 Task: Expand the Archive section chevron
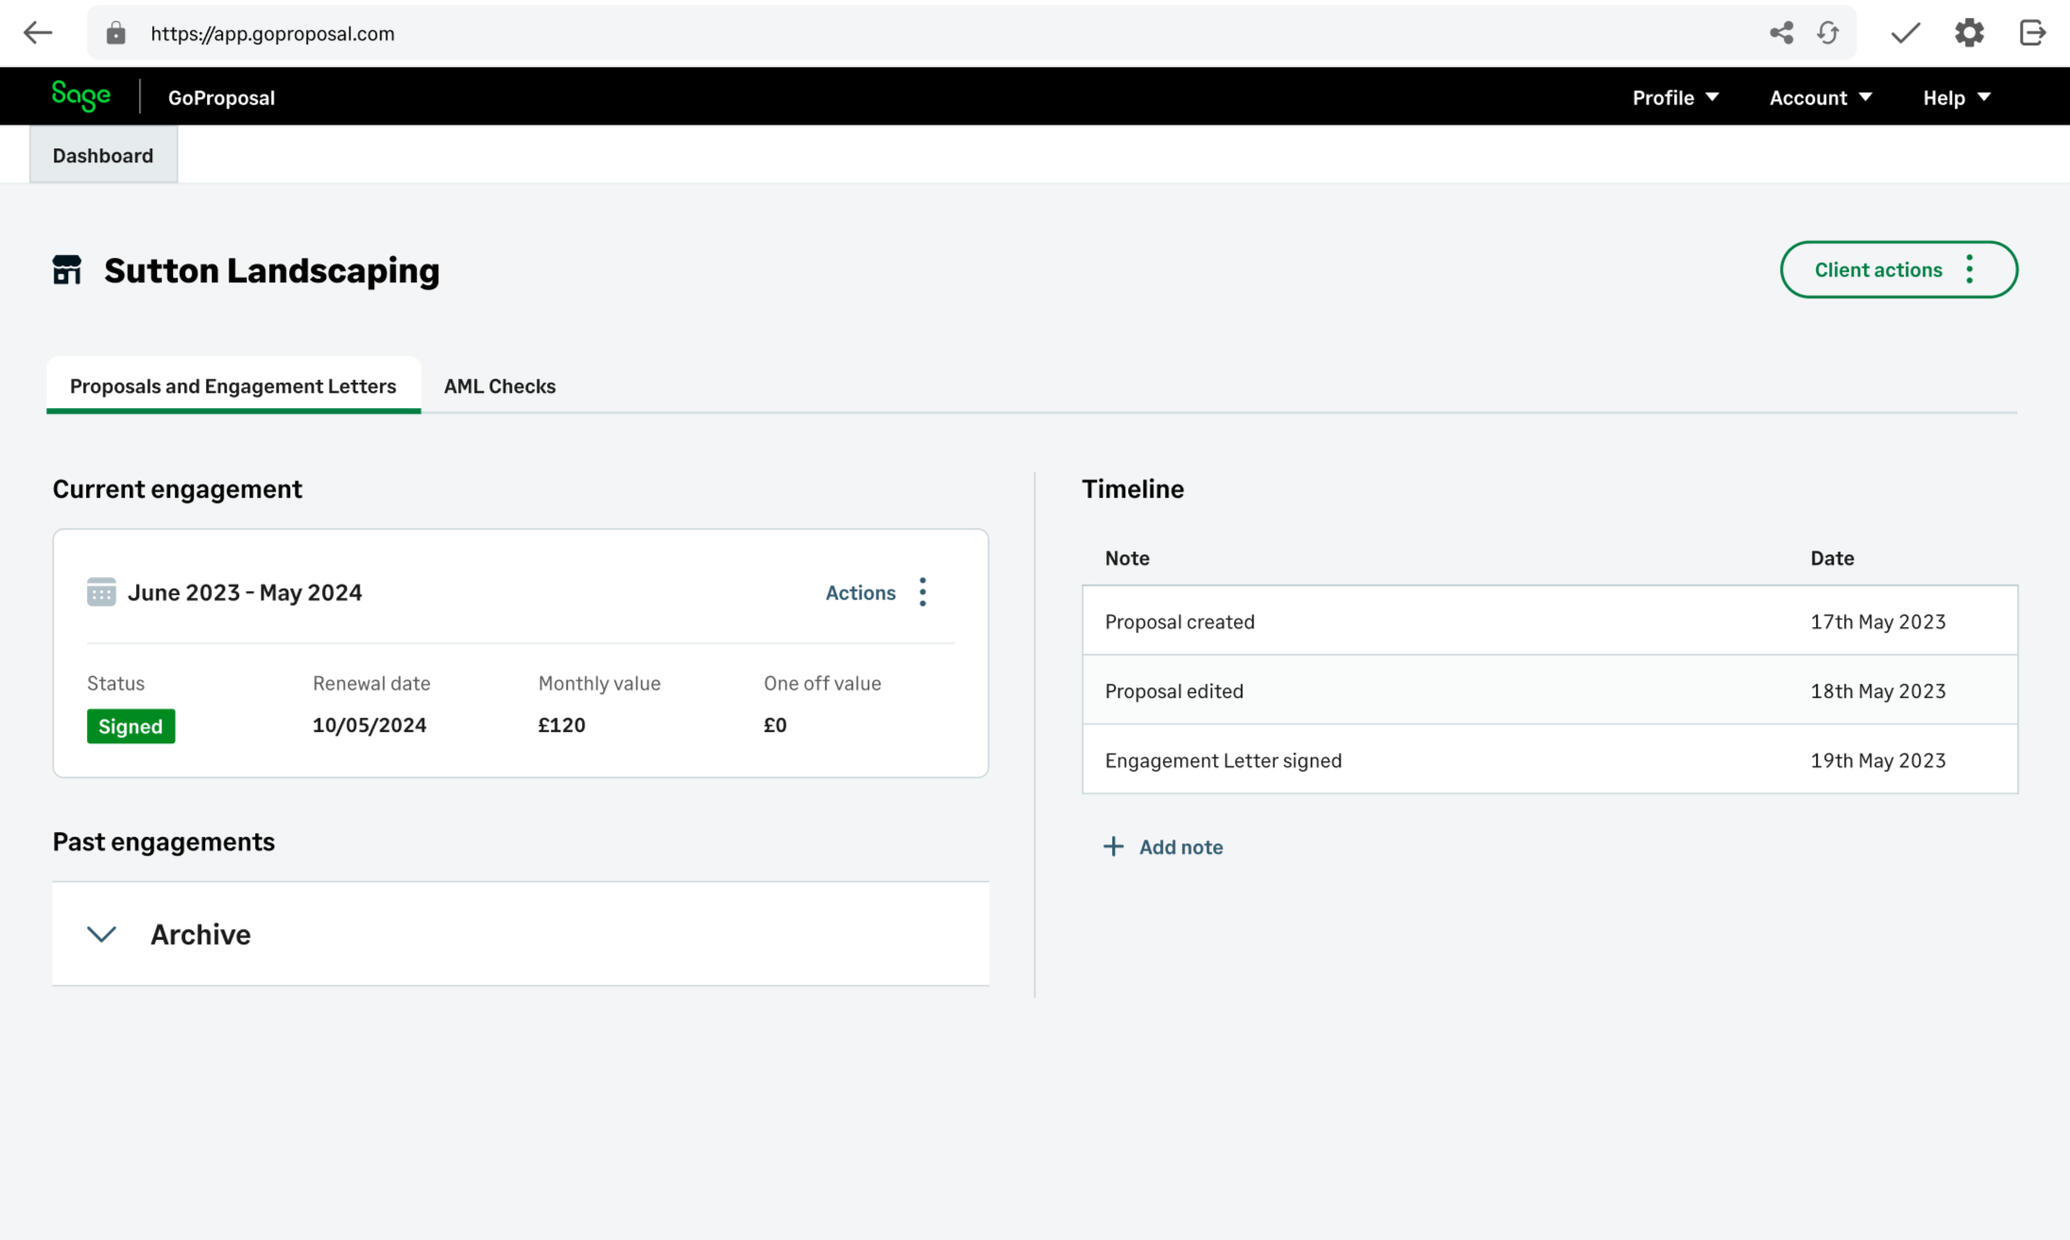pyautogui.click(x=102, y=934)
